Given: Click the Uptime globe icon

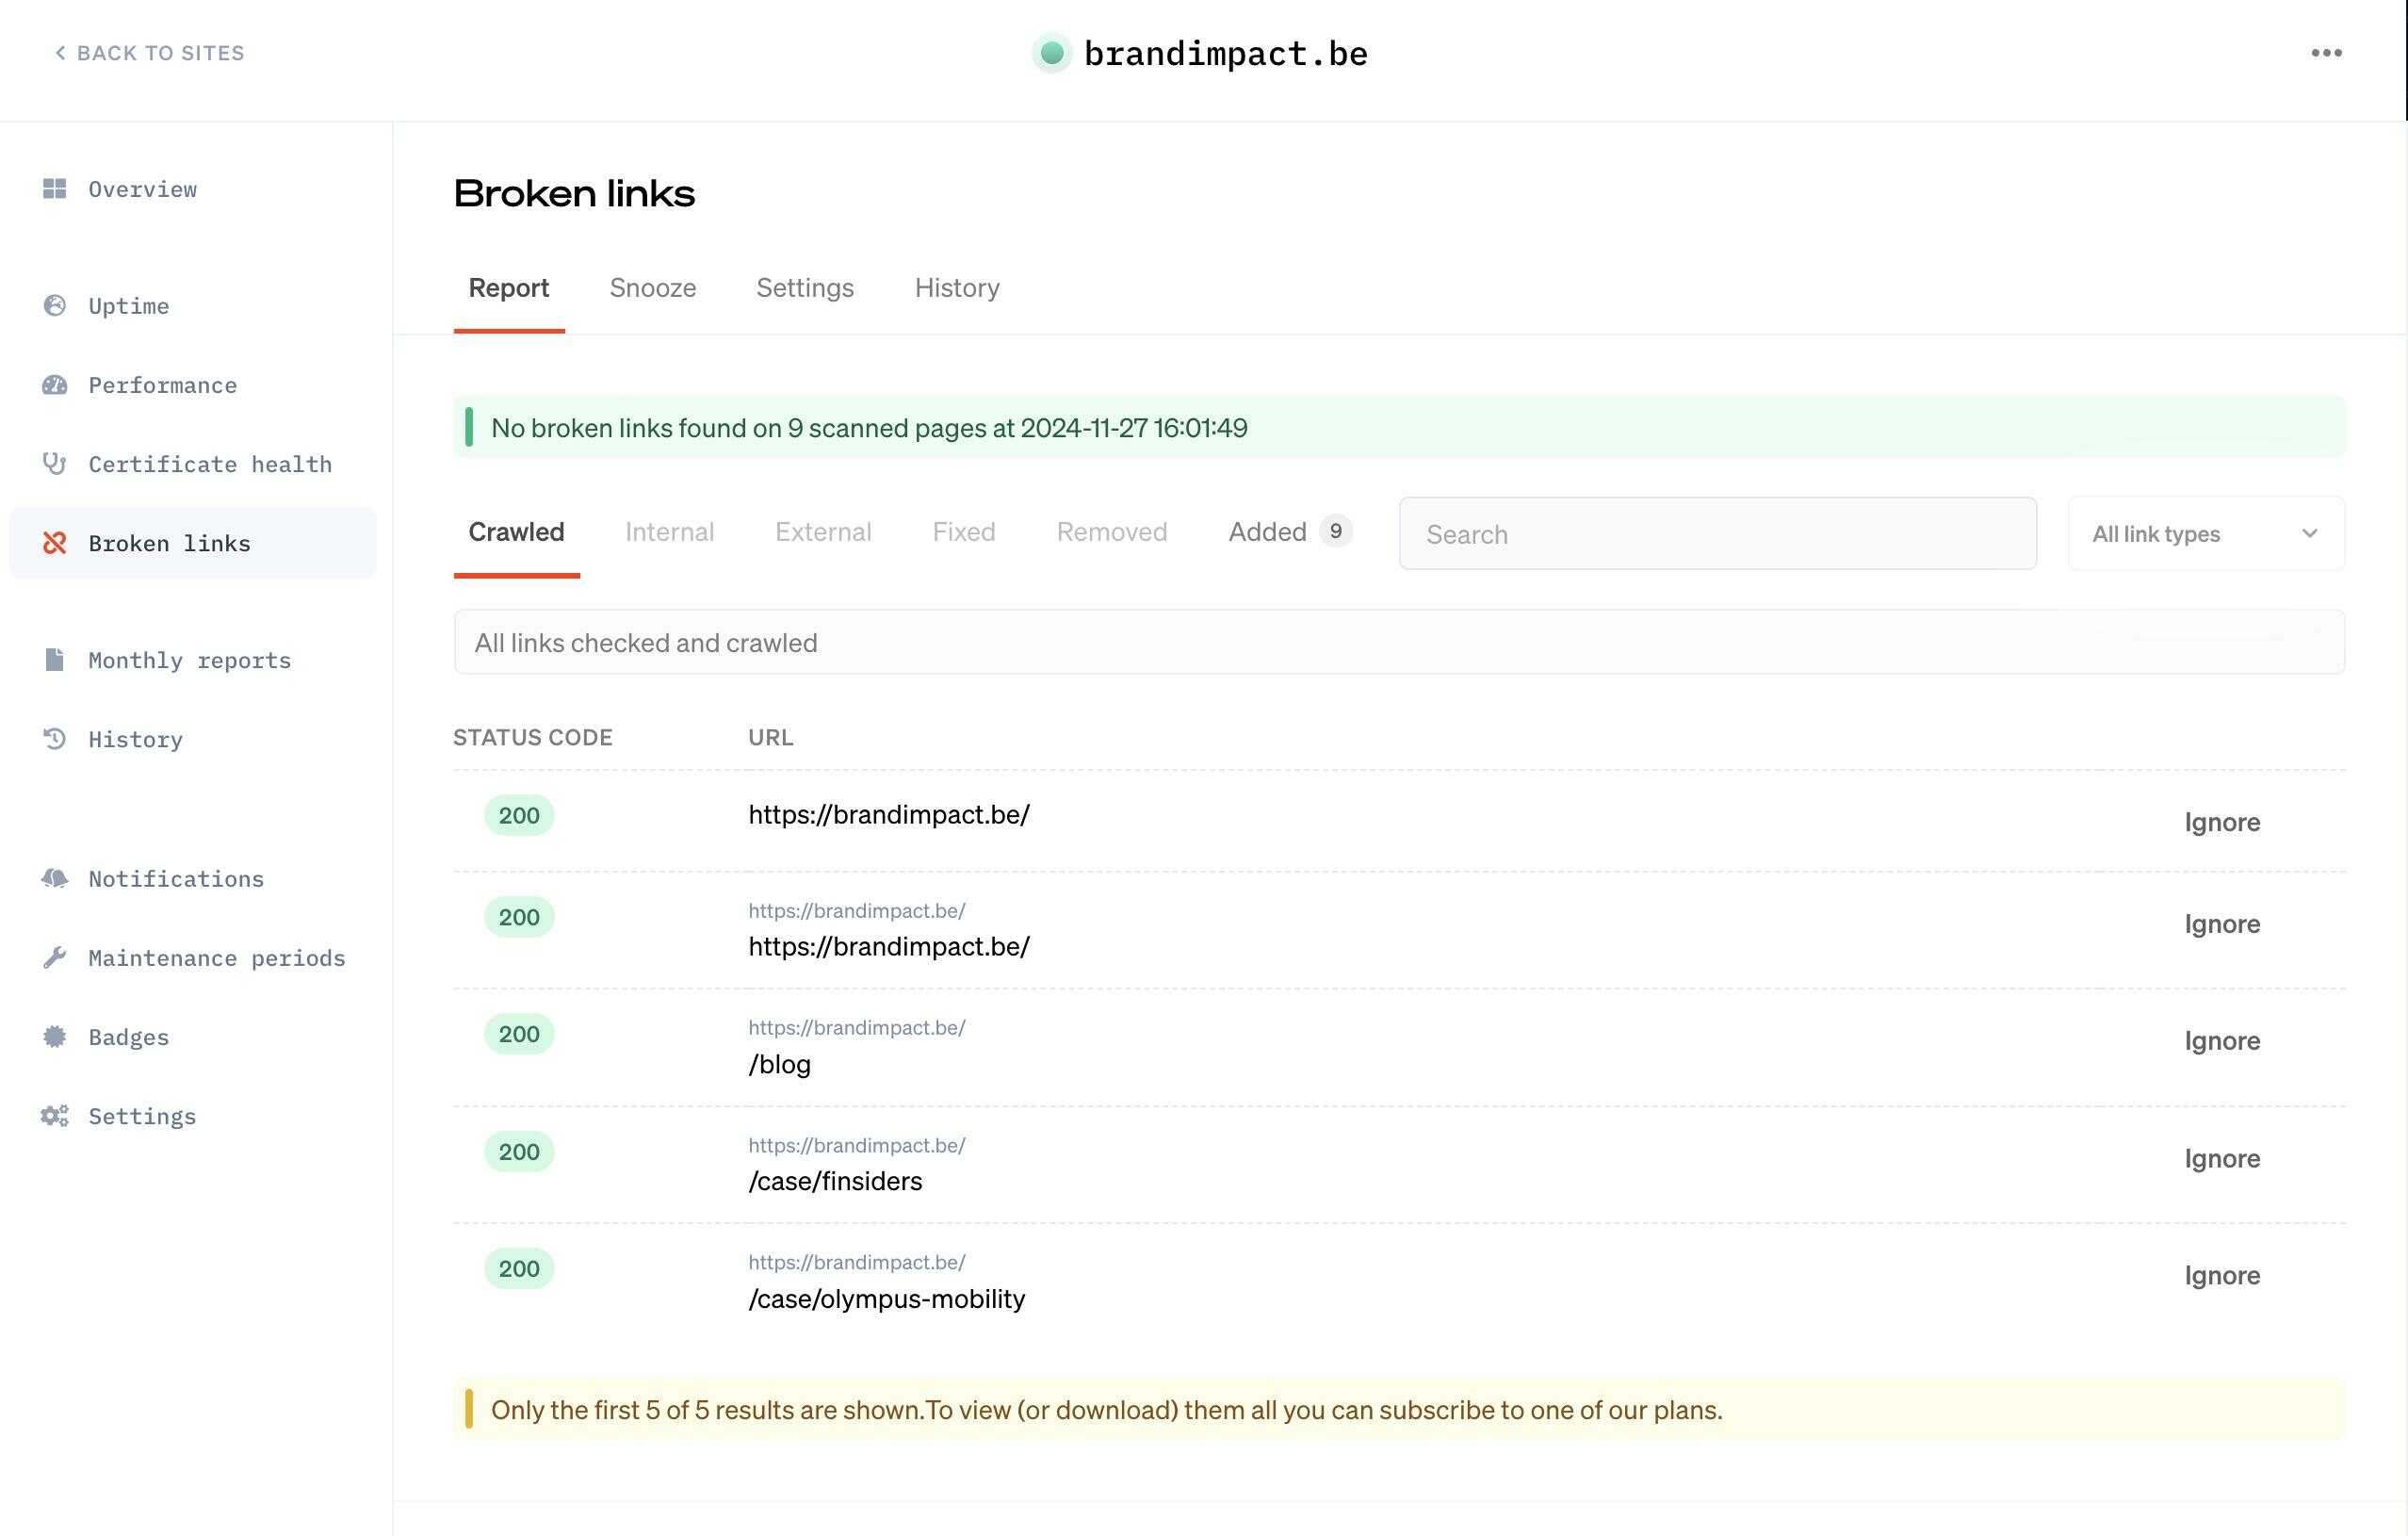Looking at the screenshot, I should [54, 306].
